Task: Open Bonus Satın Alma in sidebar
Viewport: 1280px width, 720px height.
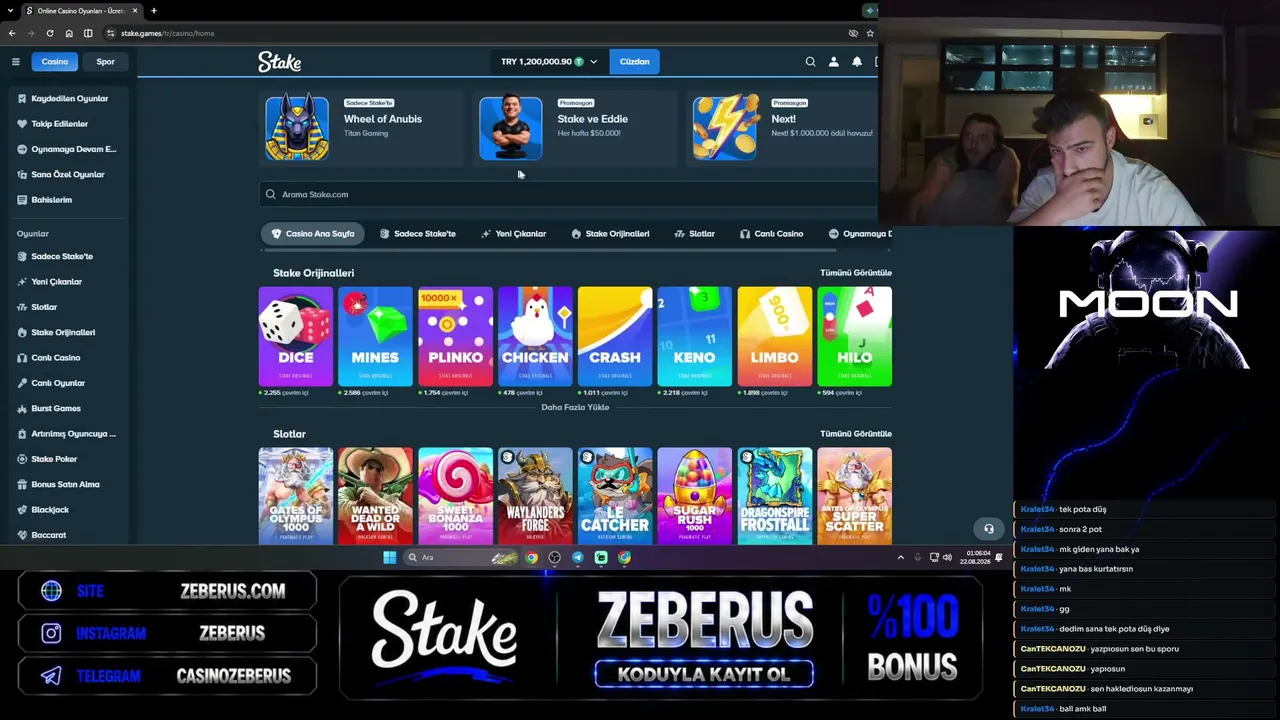Action: coord(64,485)
